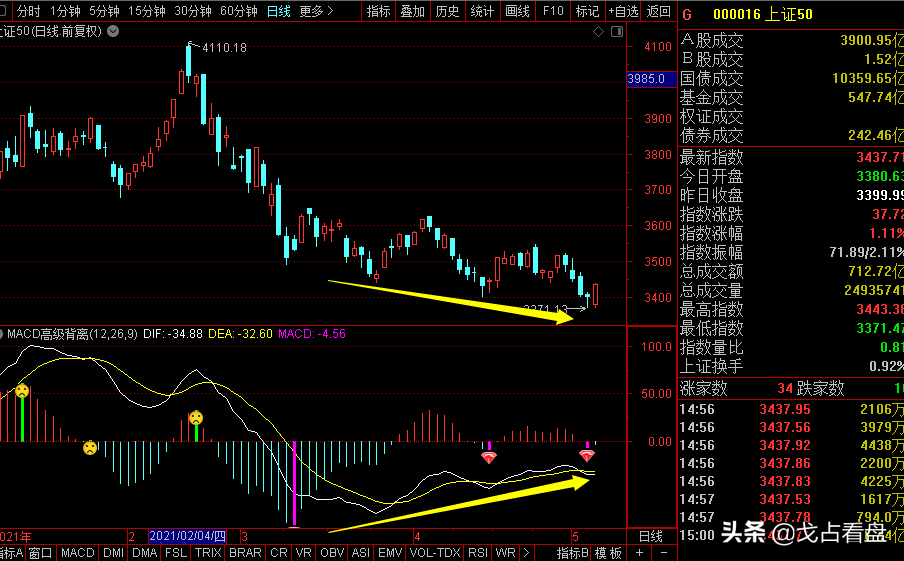Expand the 更多 periods dropdown
Viewport: 904px width, 561px height.
[x=316, y=11]
